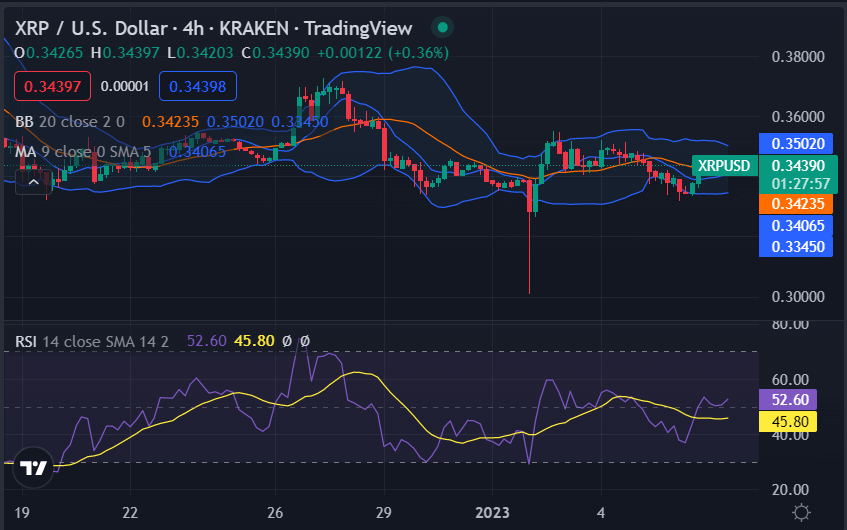847x530 pixels.
Task: Click the 20.00 RSI axis label
Action: pos(790,489)
